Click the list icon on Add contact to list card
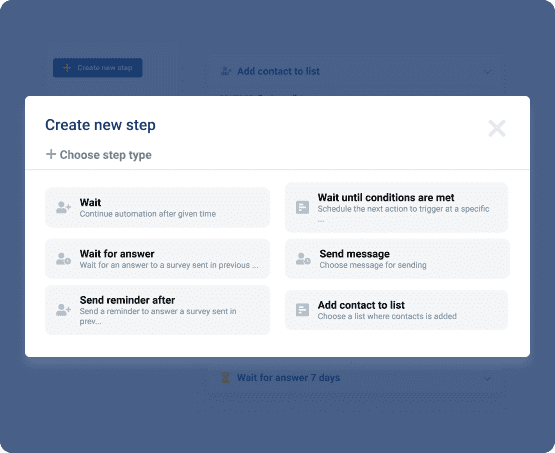The height and width of the screenshot is (453, 555). [302, 310]
